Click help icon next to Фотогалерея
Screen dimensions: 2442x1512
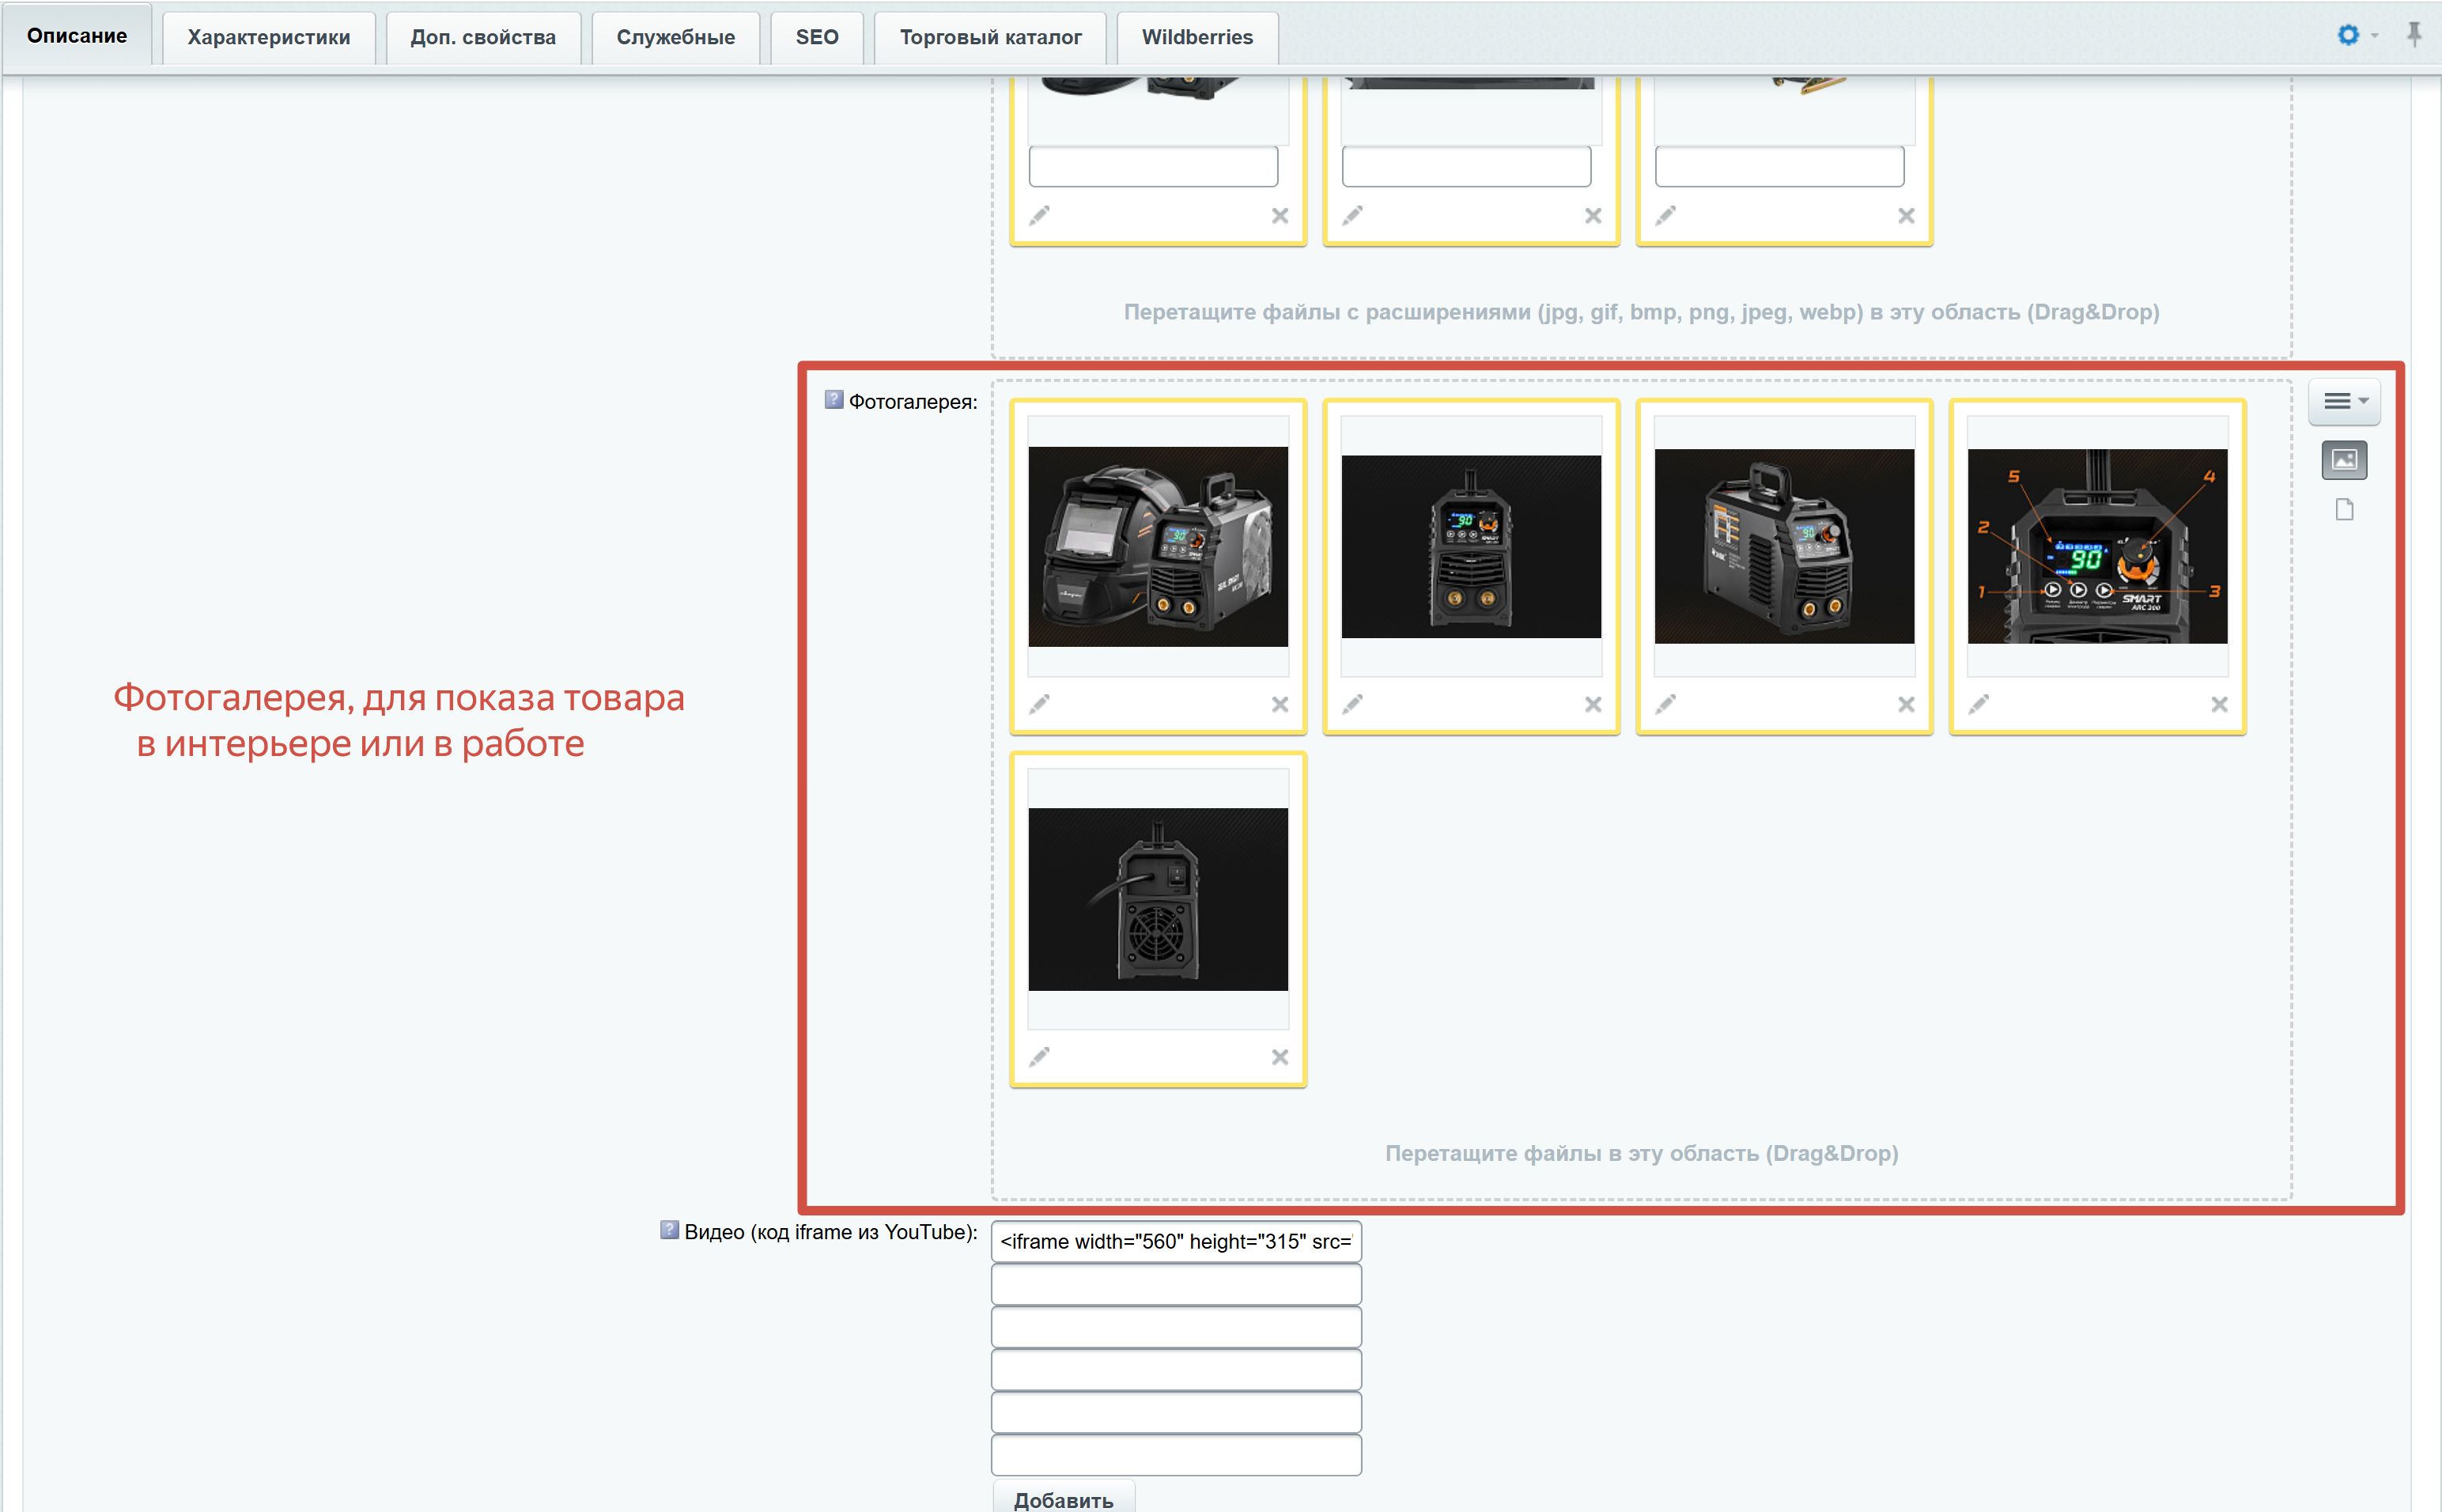click(x=833, y=400)
